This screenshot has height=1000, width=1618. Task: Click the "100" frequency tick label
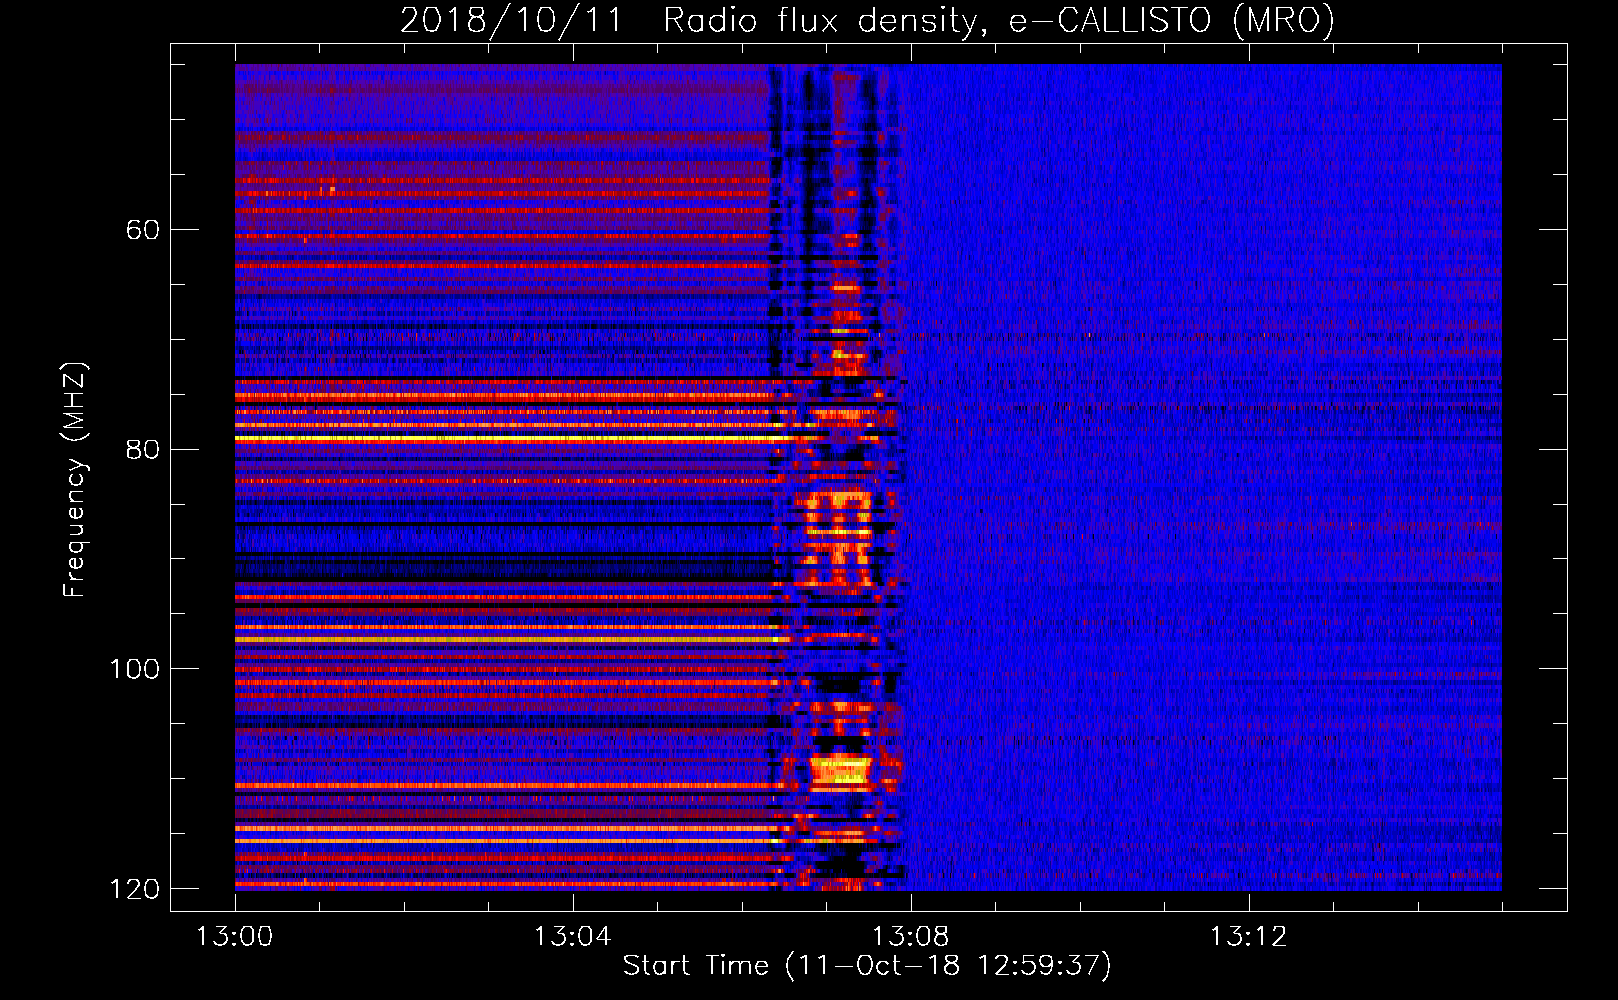click(134, 668)
